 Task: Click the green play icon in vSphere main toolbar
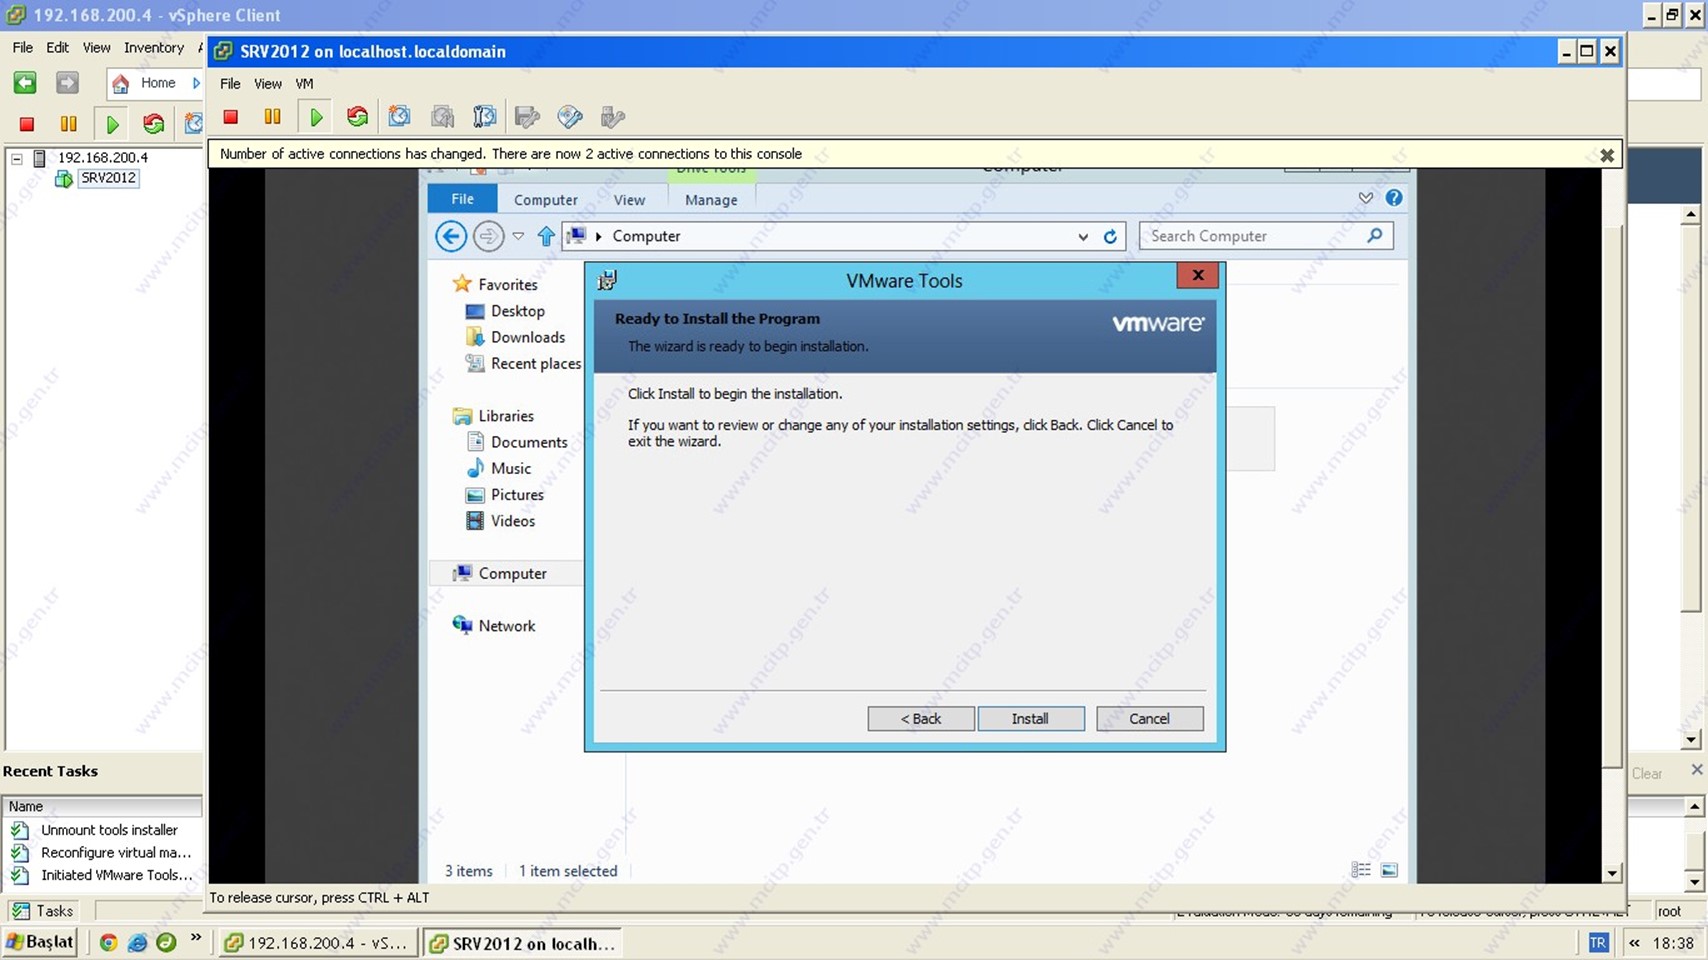point(112,124)
